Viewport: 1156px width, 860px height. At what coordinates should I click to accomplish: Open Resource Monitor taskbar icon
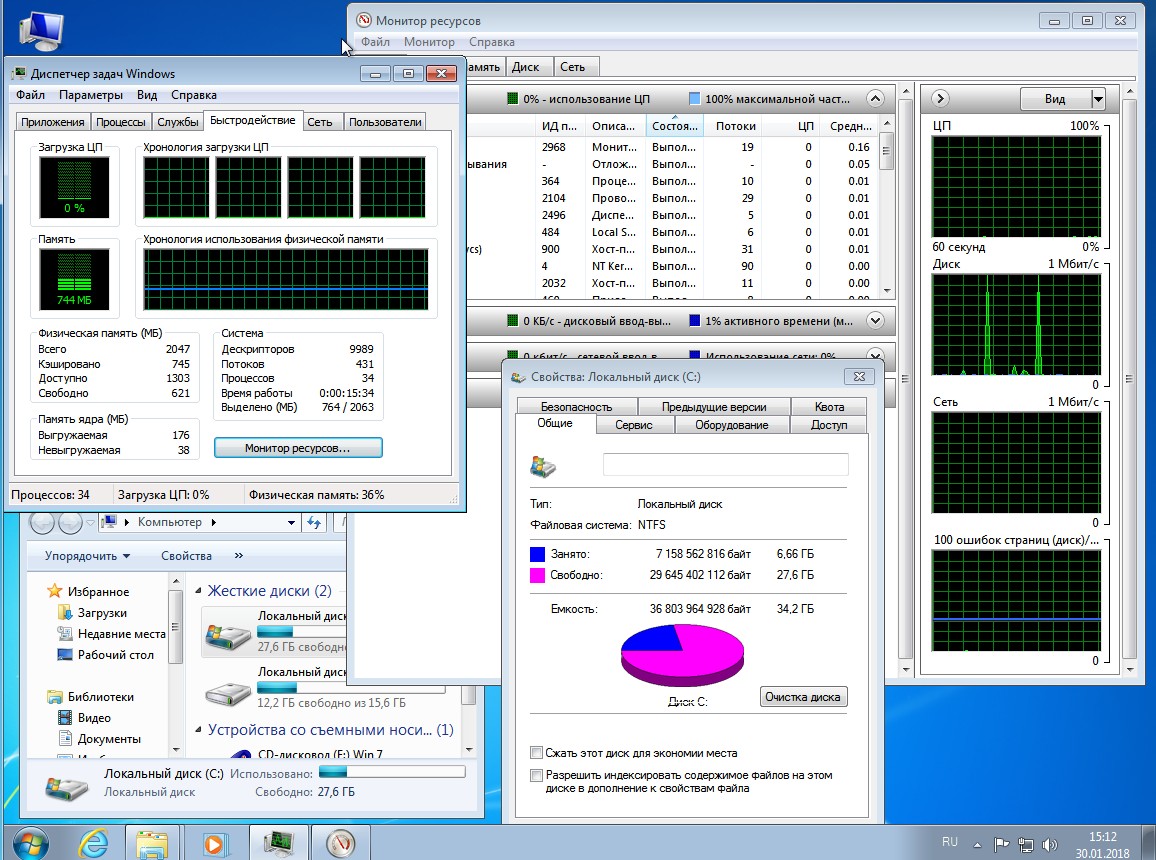(340, 843)
